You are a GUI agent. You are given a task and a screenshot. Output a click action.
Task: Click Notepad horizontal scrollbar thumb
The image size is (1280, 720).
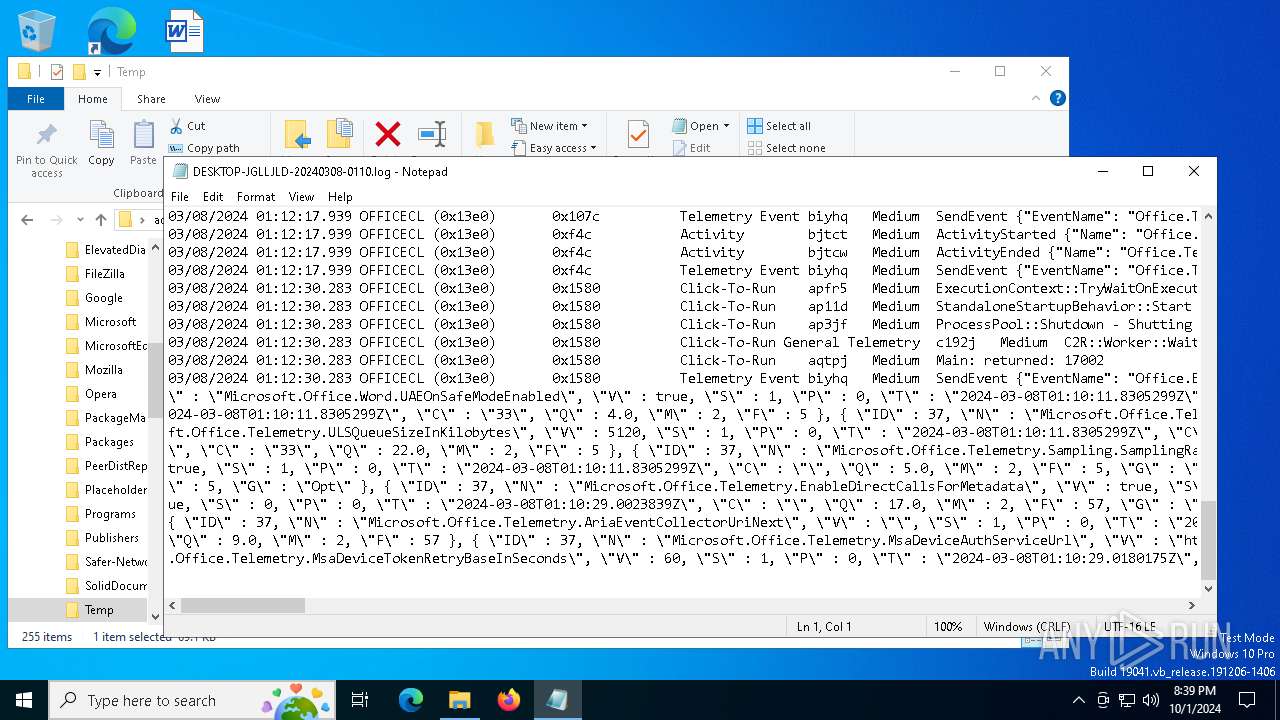pos(243,605)
